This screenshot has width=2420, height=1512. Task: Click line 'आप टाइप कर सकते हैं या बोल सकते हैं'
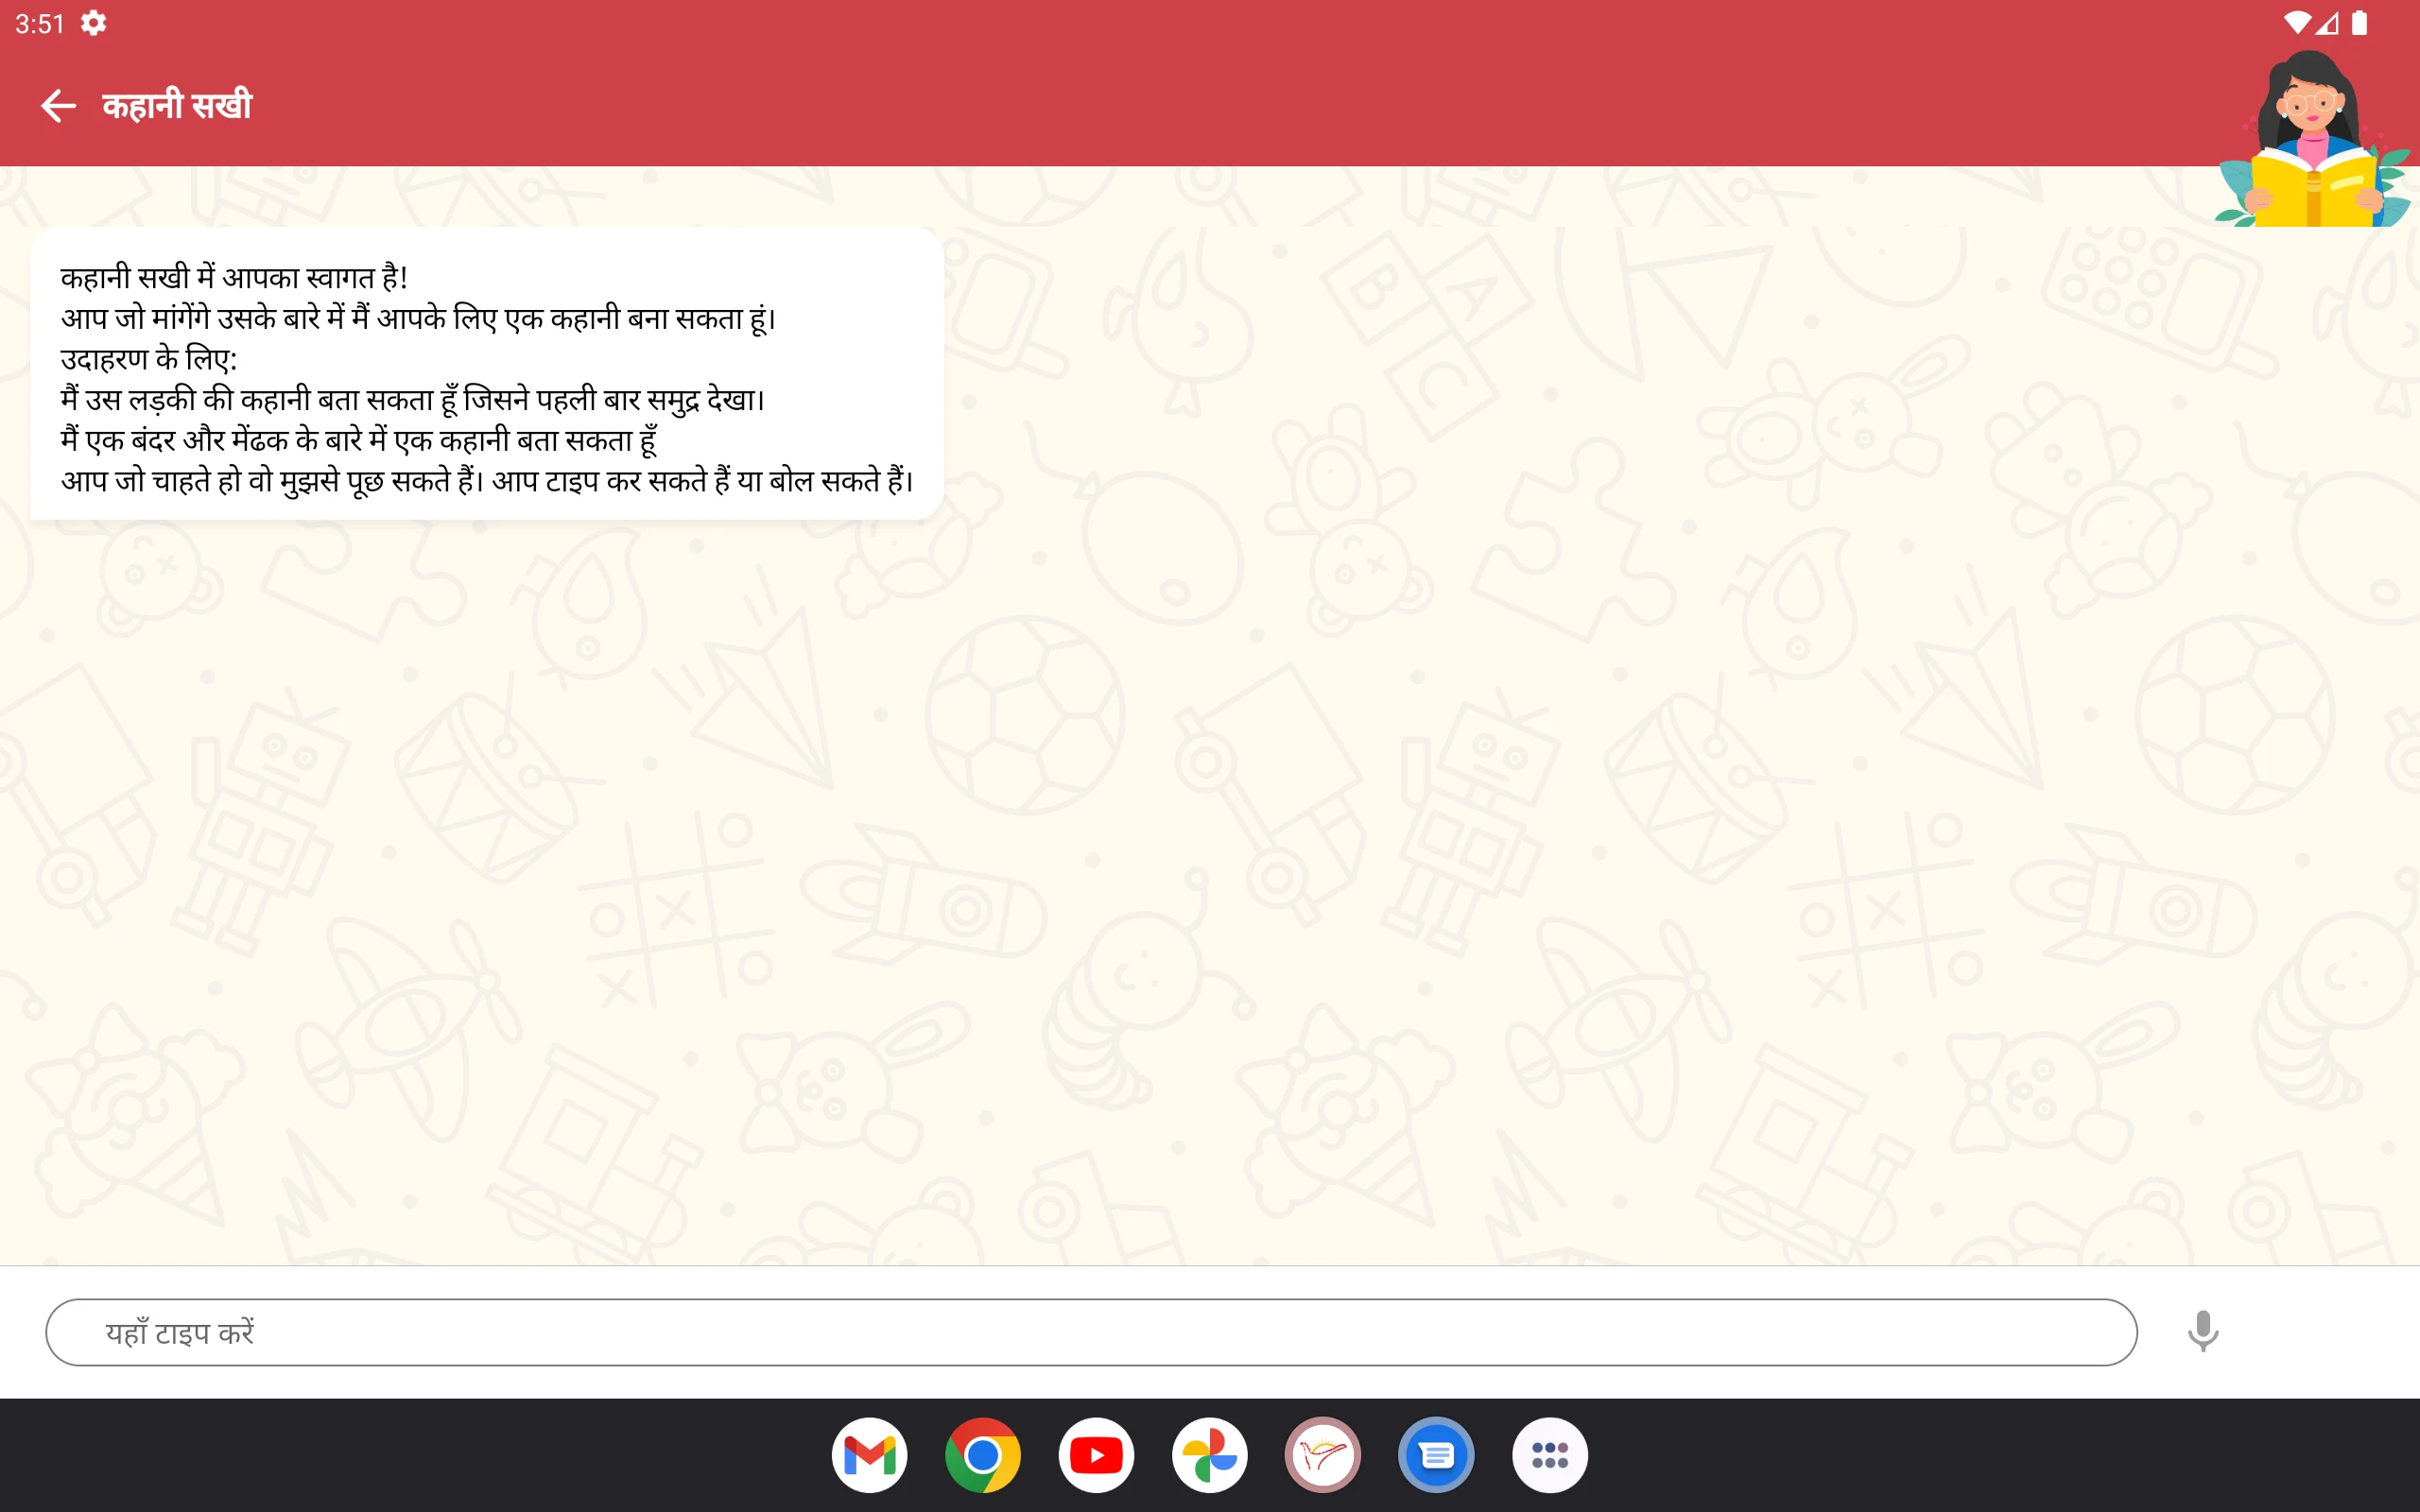click(x=702, y=480)
